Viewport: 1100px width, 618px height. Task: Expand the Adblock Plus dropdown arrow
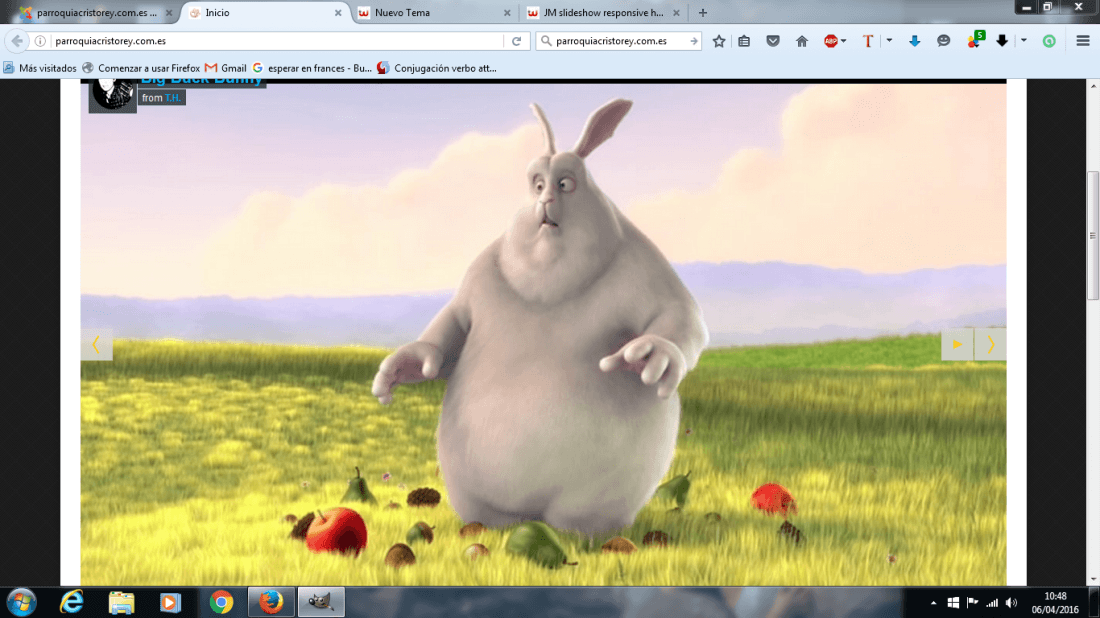tap(843, 41)
